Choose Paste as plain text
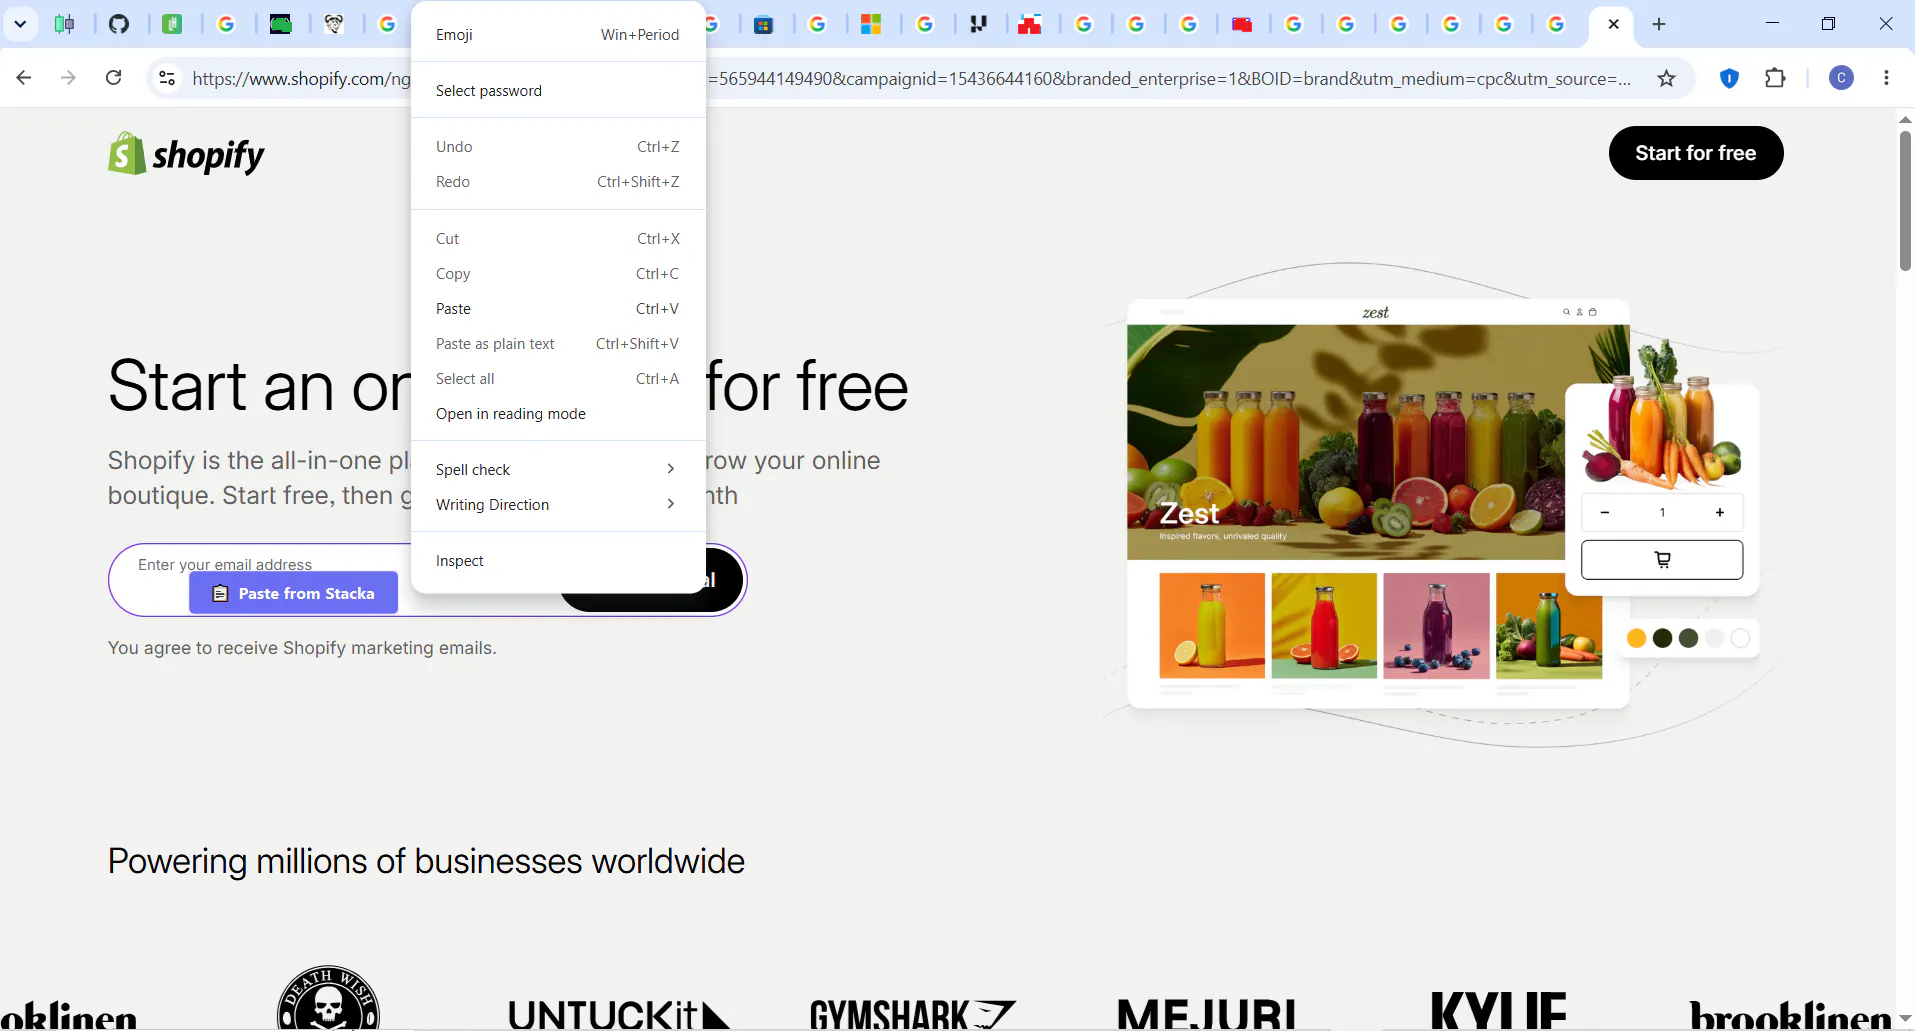 pyautogui.click(x=558, y=344)
